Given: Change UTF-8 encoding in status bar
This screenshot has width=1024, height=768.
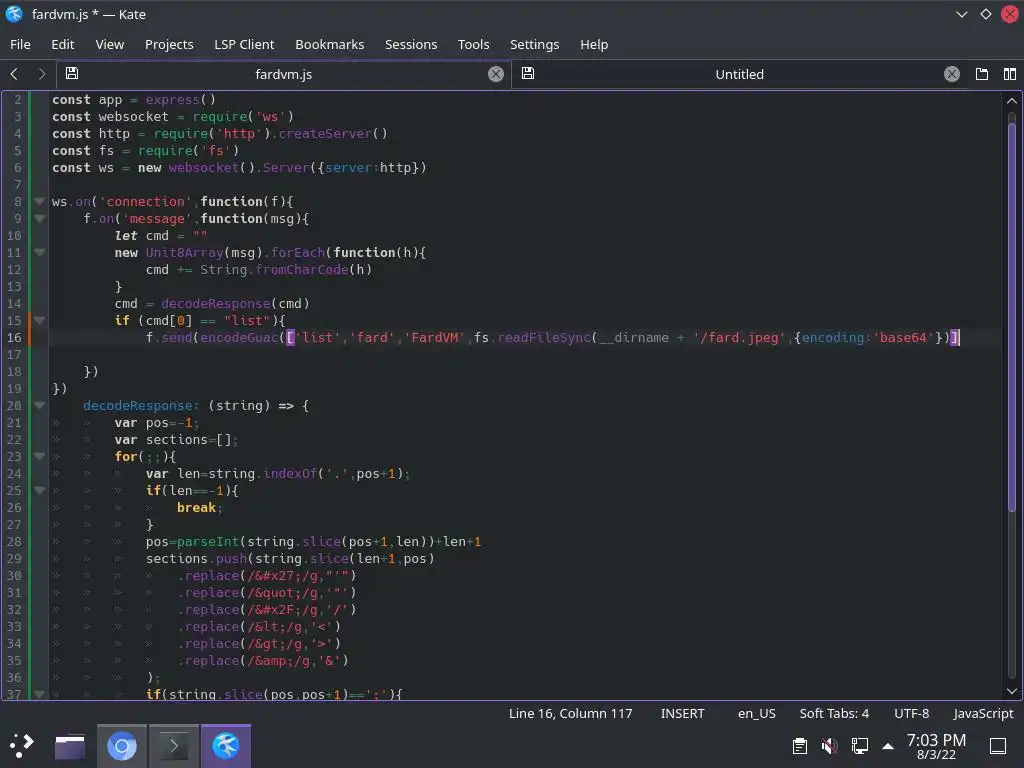Looking at the screenshot, I should 911,714.
